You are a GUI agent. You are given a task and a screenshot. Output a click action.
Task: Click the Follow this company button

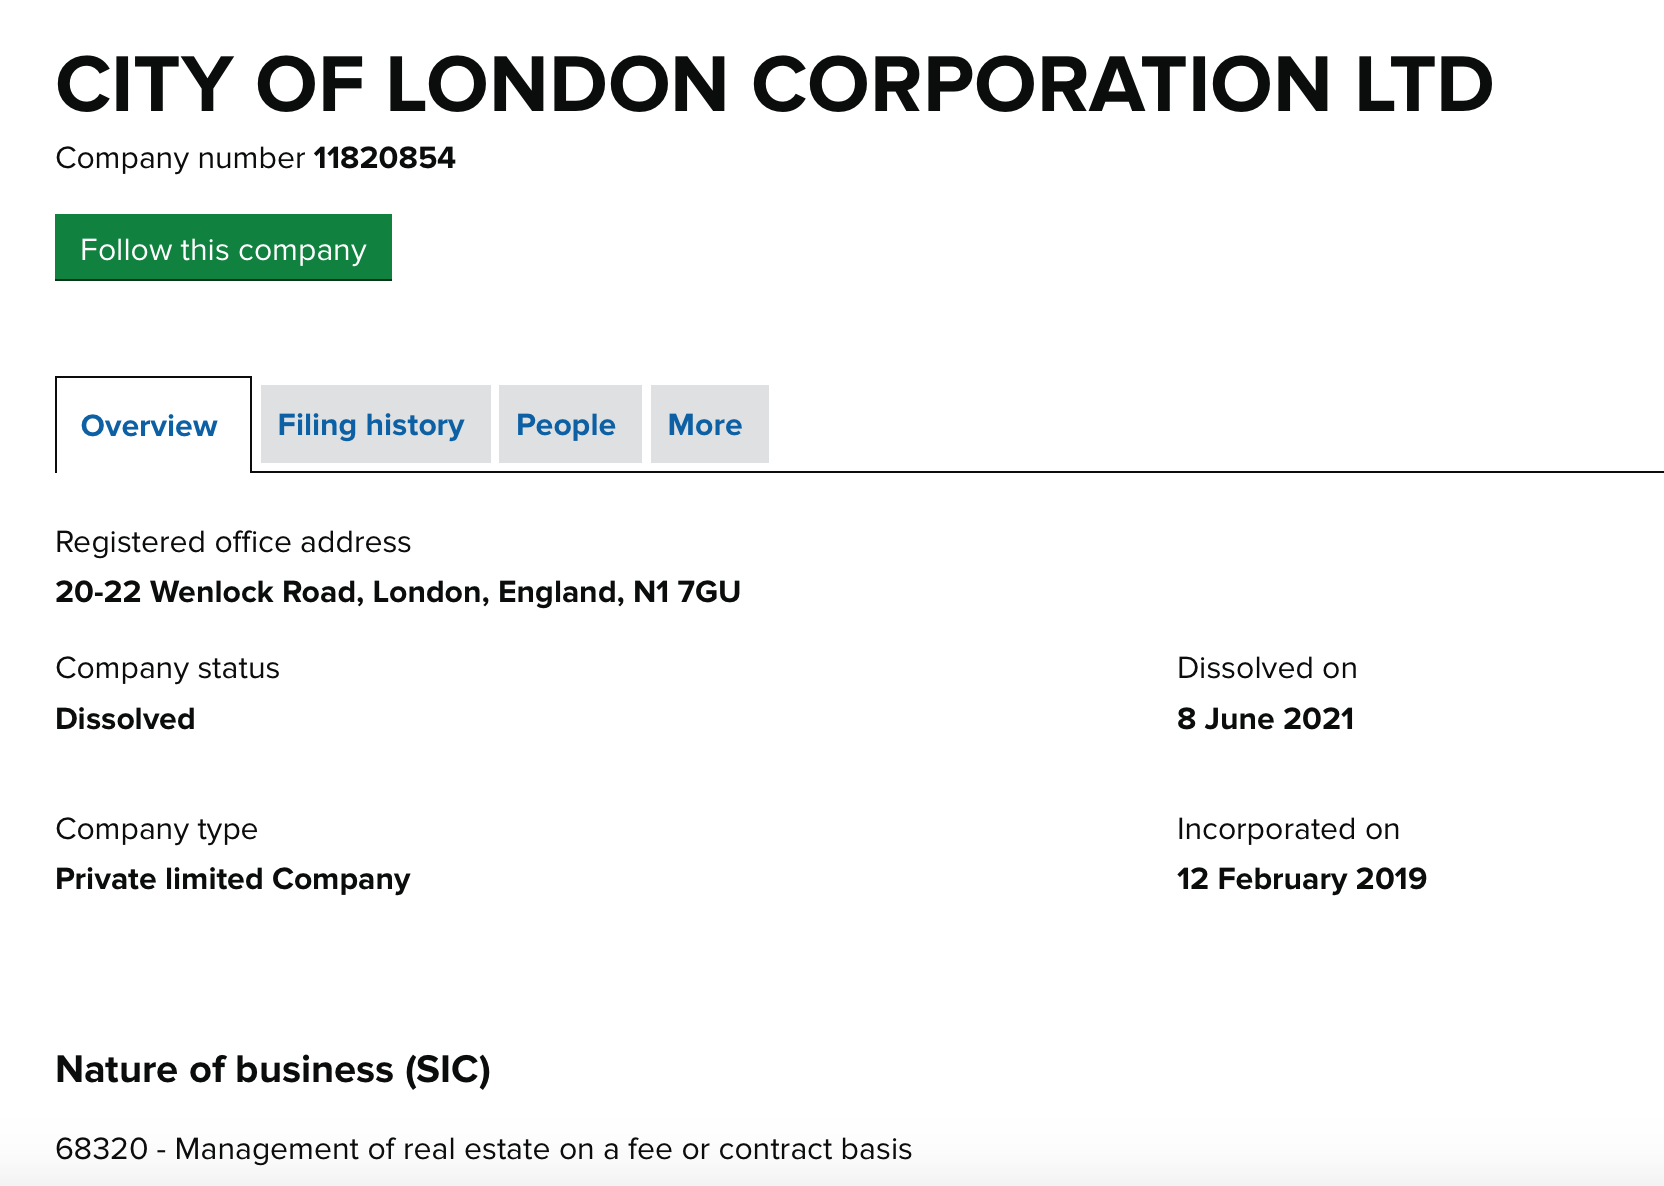223,248
